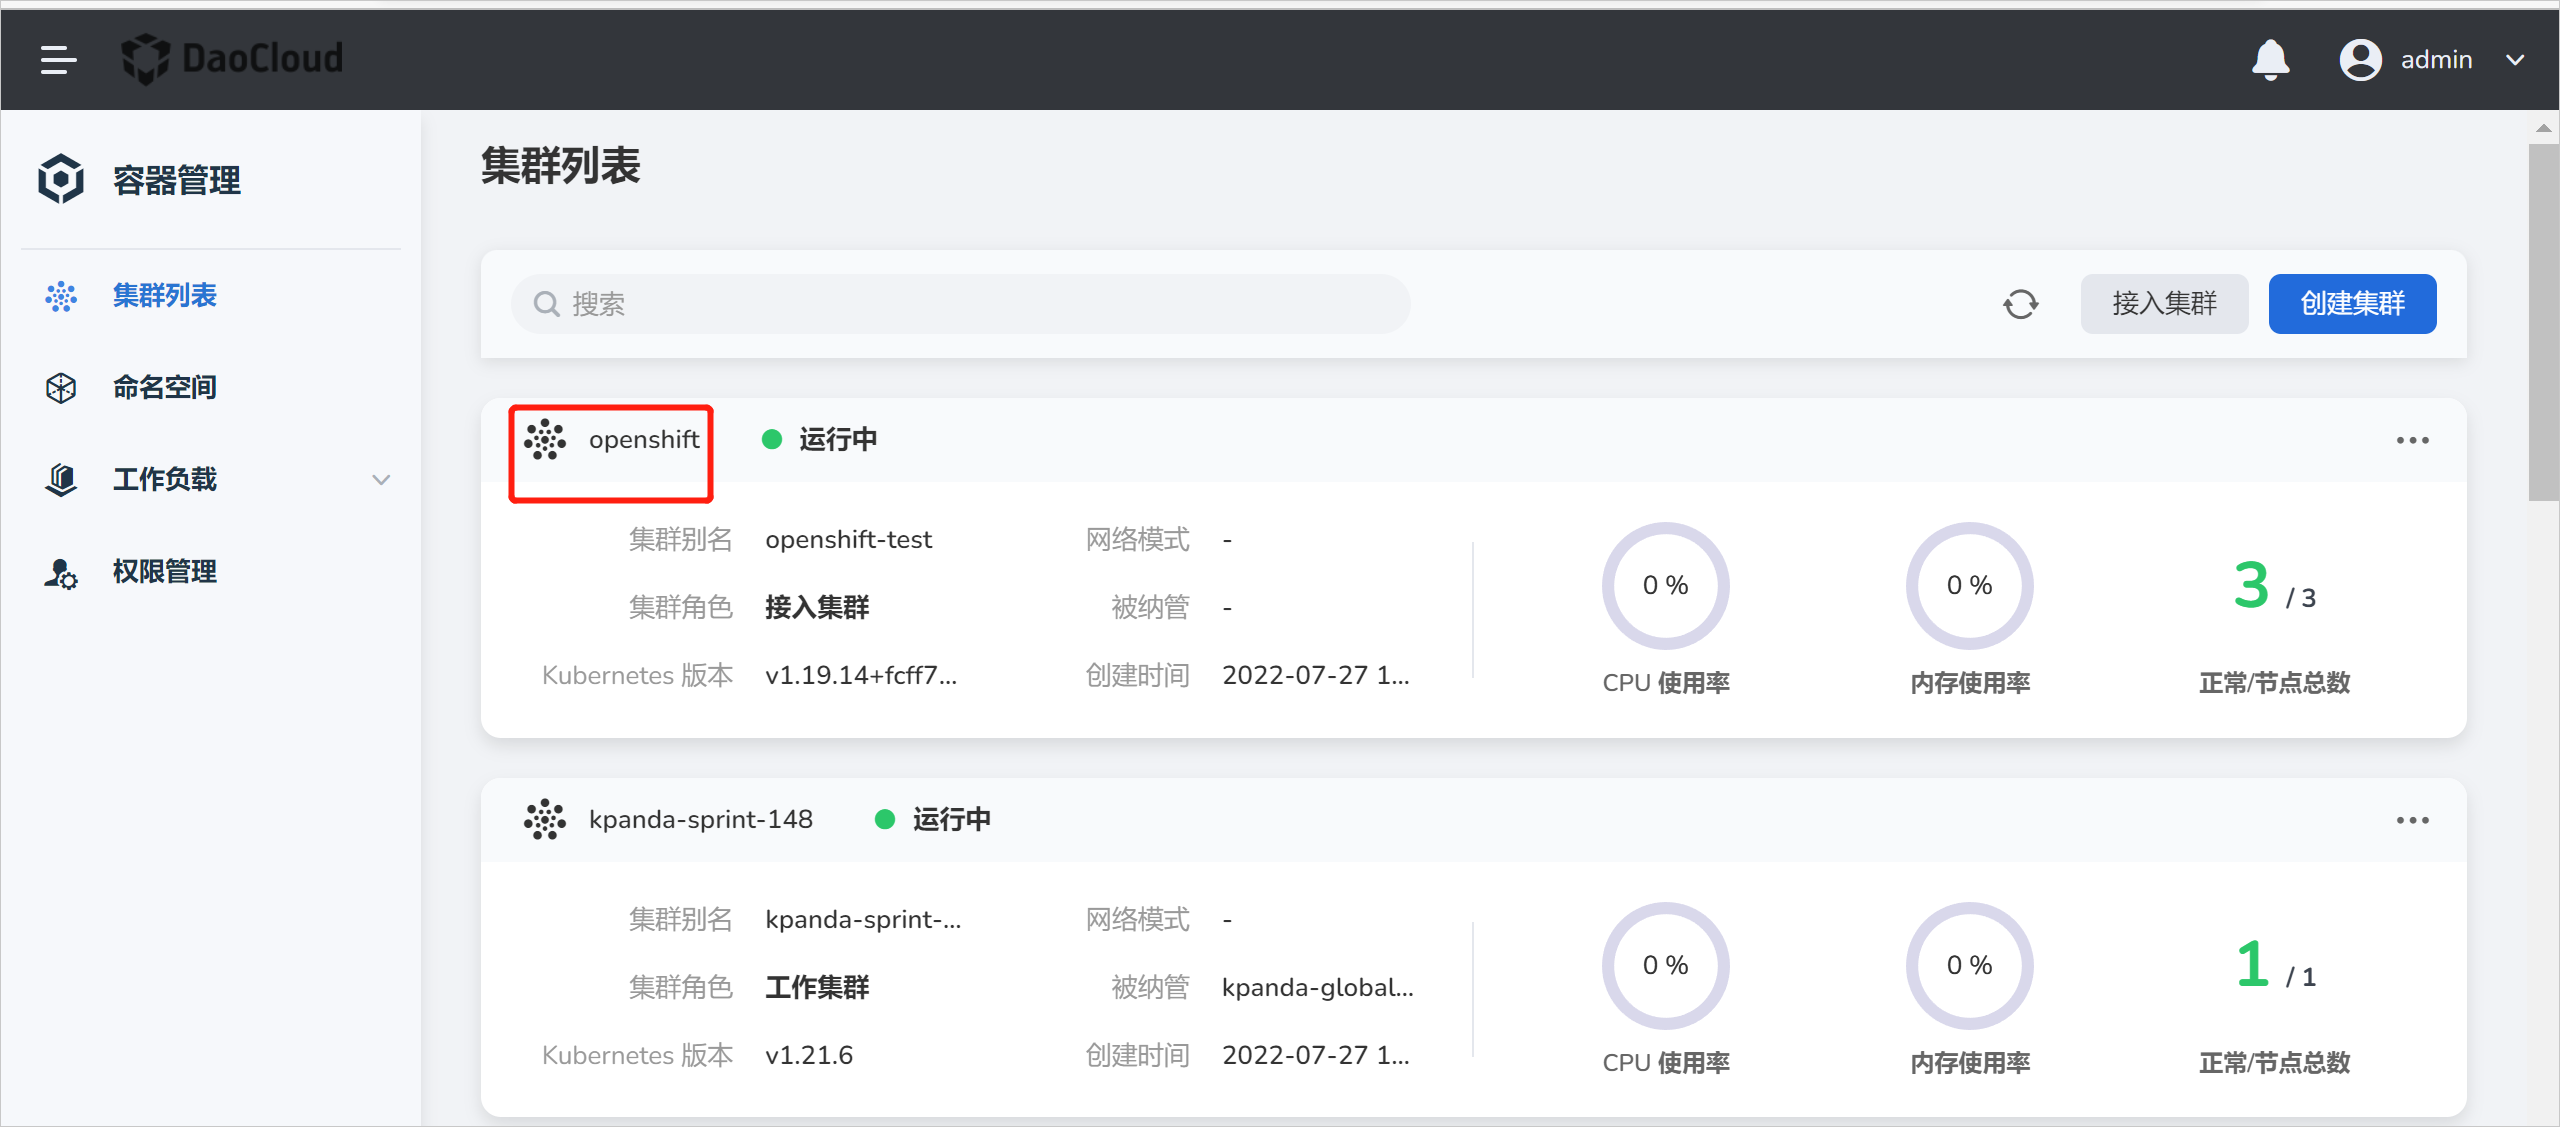Screen dimensions: 2560x1127
Task: Expand the 工作负载 chevron
Action: pos(381,480)
